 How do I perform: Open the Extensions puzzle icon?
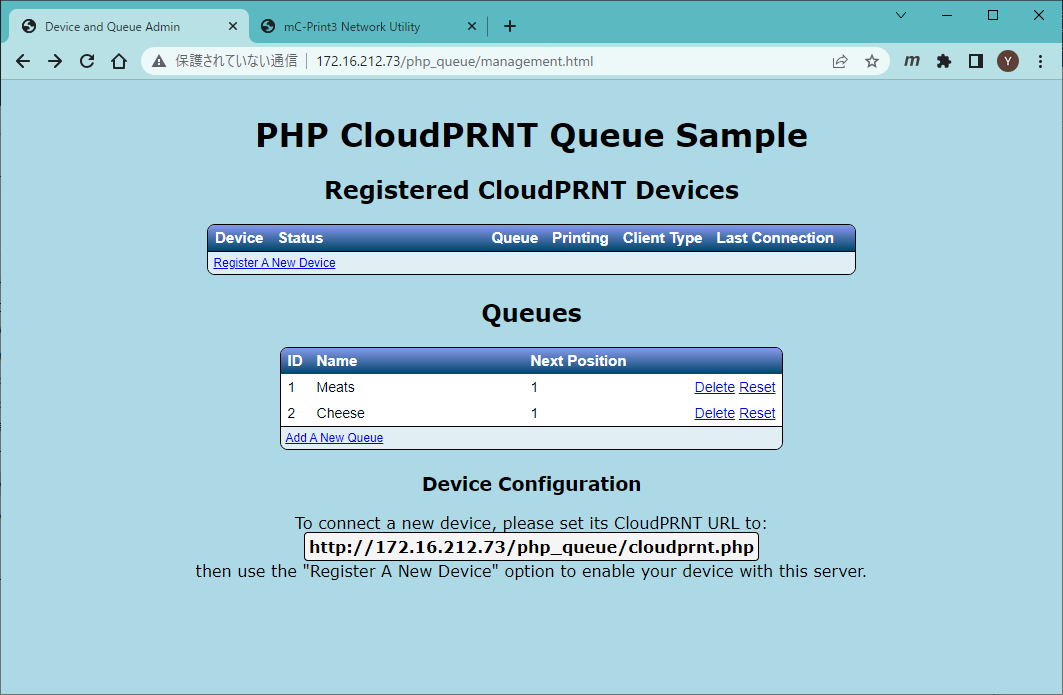point(943,61)
